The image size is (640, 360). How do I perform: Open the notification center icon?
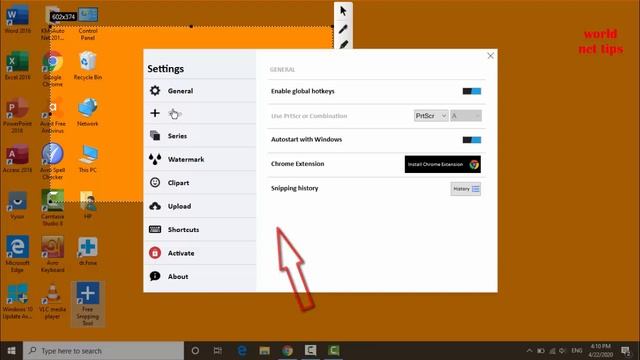[625, 351]
